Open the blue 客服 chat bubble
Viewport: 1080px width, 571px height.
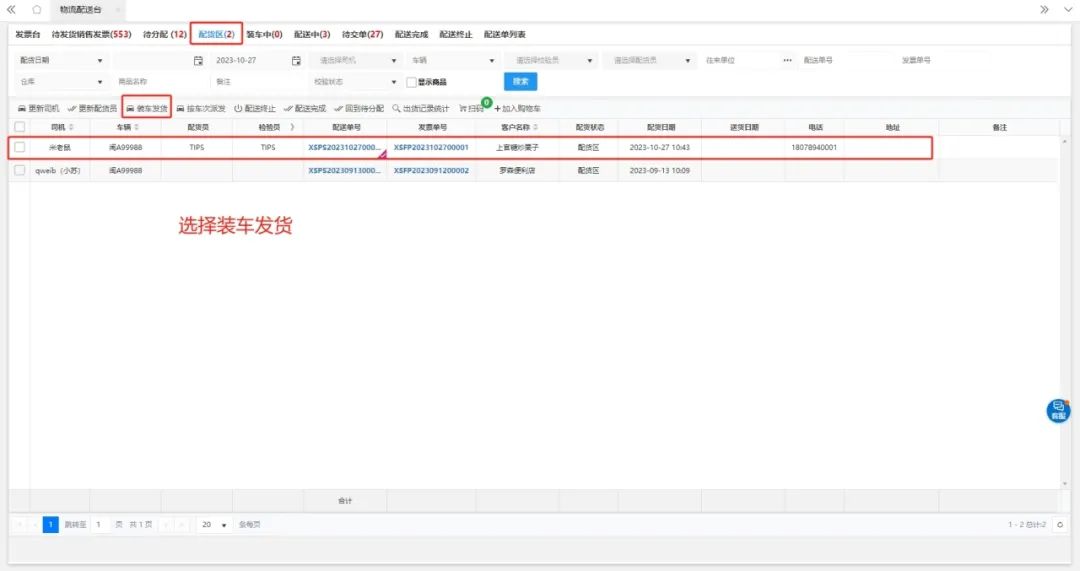[1058, 410]
